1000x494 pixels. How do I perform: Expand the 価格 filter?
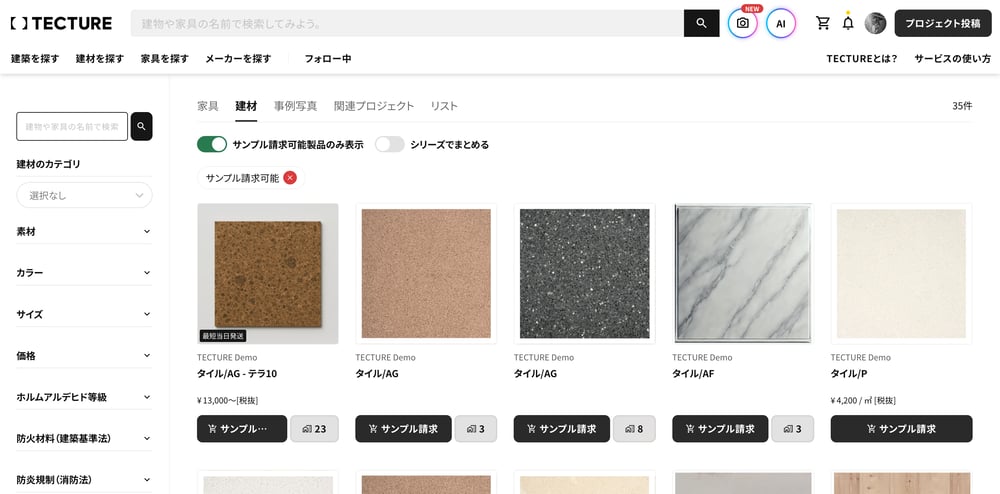[84, 356]
